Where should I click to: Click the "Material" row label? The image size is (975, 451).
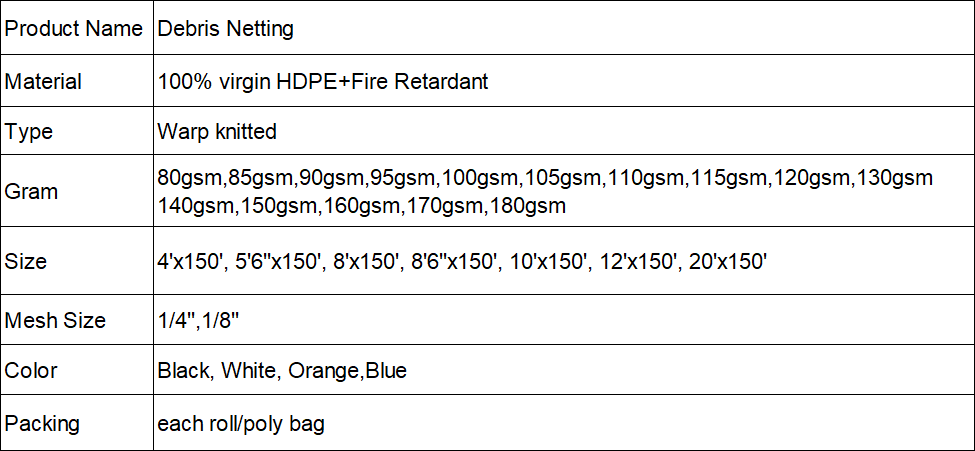(43, 82)
